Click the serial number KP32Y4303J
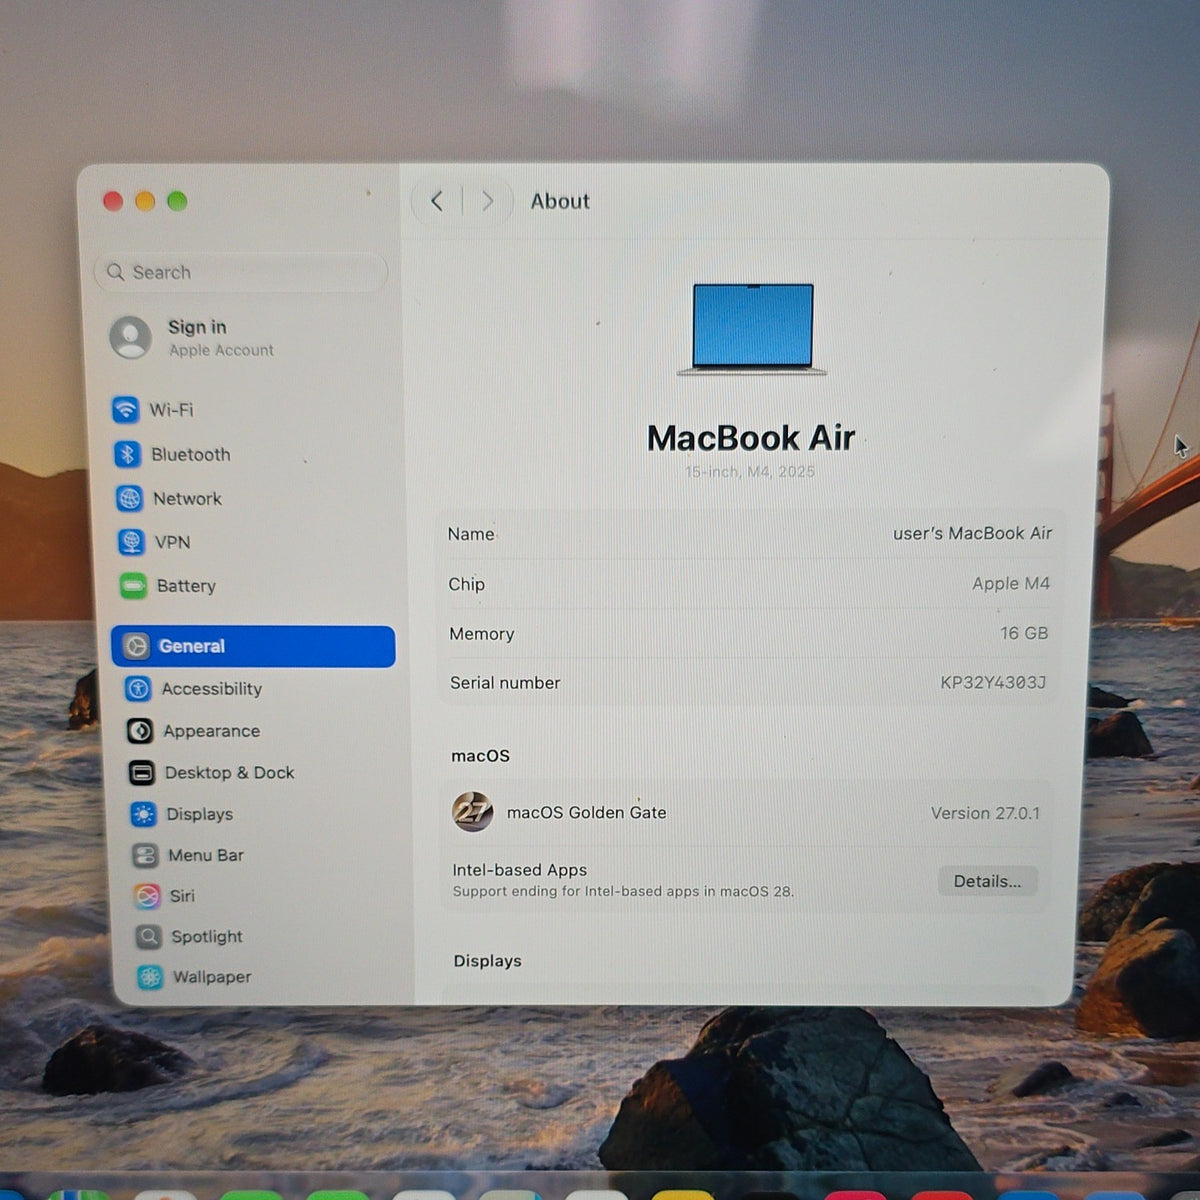1200x1200 pixels. coord(993,682)
